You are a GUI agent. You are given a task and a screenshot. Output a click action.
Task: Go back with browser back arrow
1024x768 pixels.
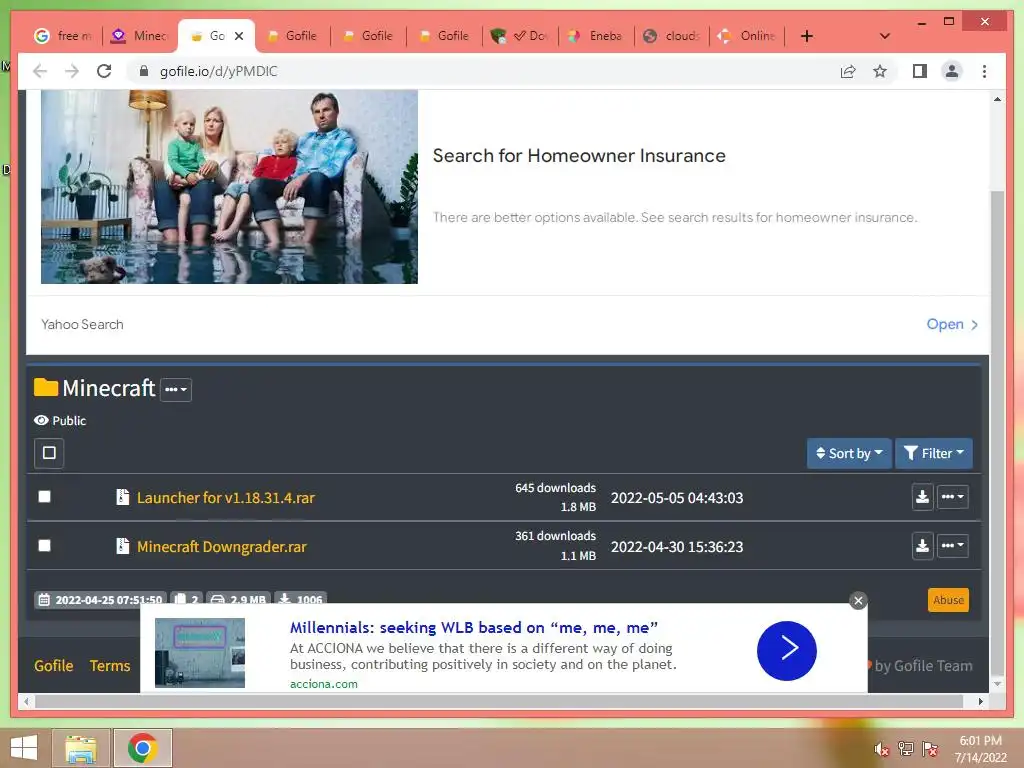(40, 71)
